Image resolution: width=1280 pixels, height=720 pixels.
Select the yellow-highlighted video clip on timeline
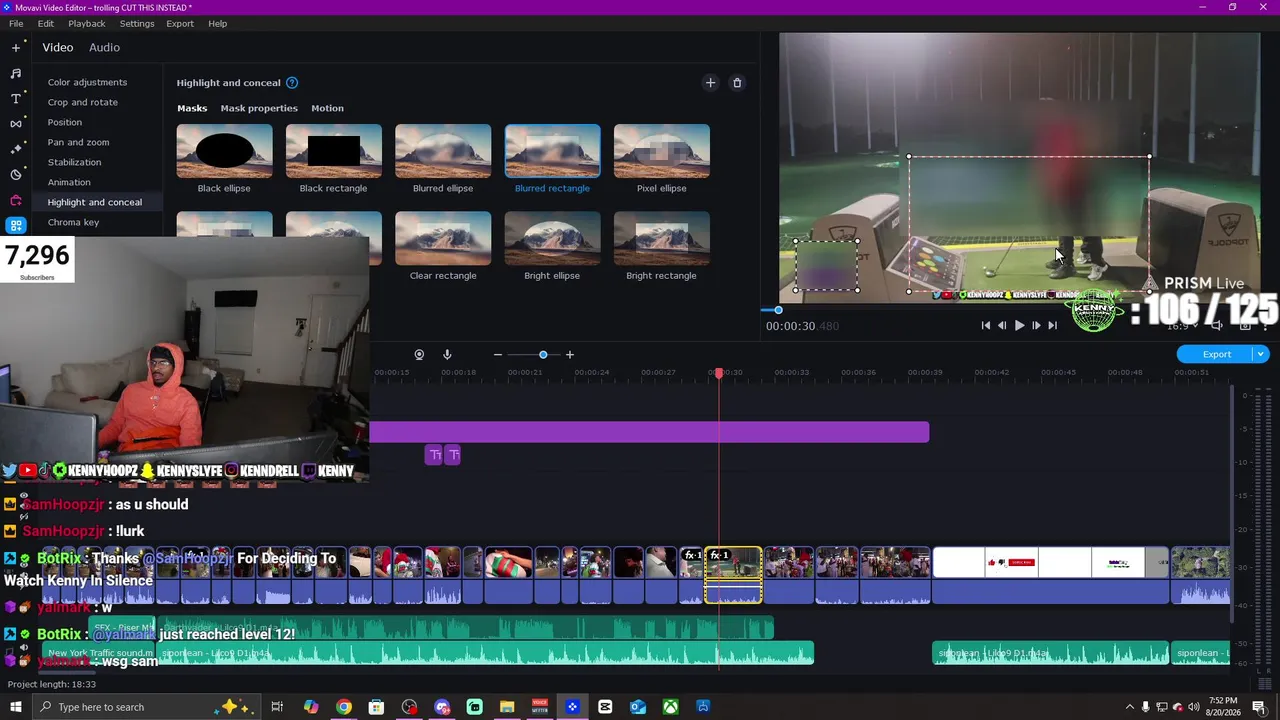pos(733,575)
